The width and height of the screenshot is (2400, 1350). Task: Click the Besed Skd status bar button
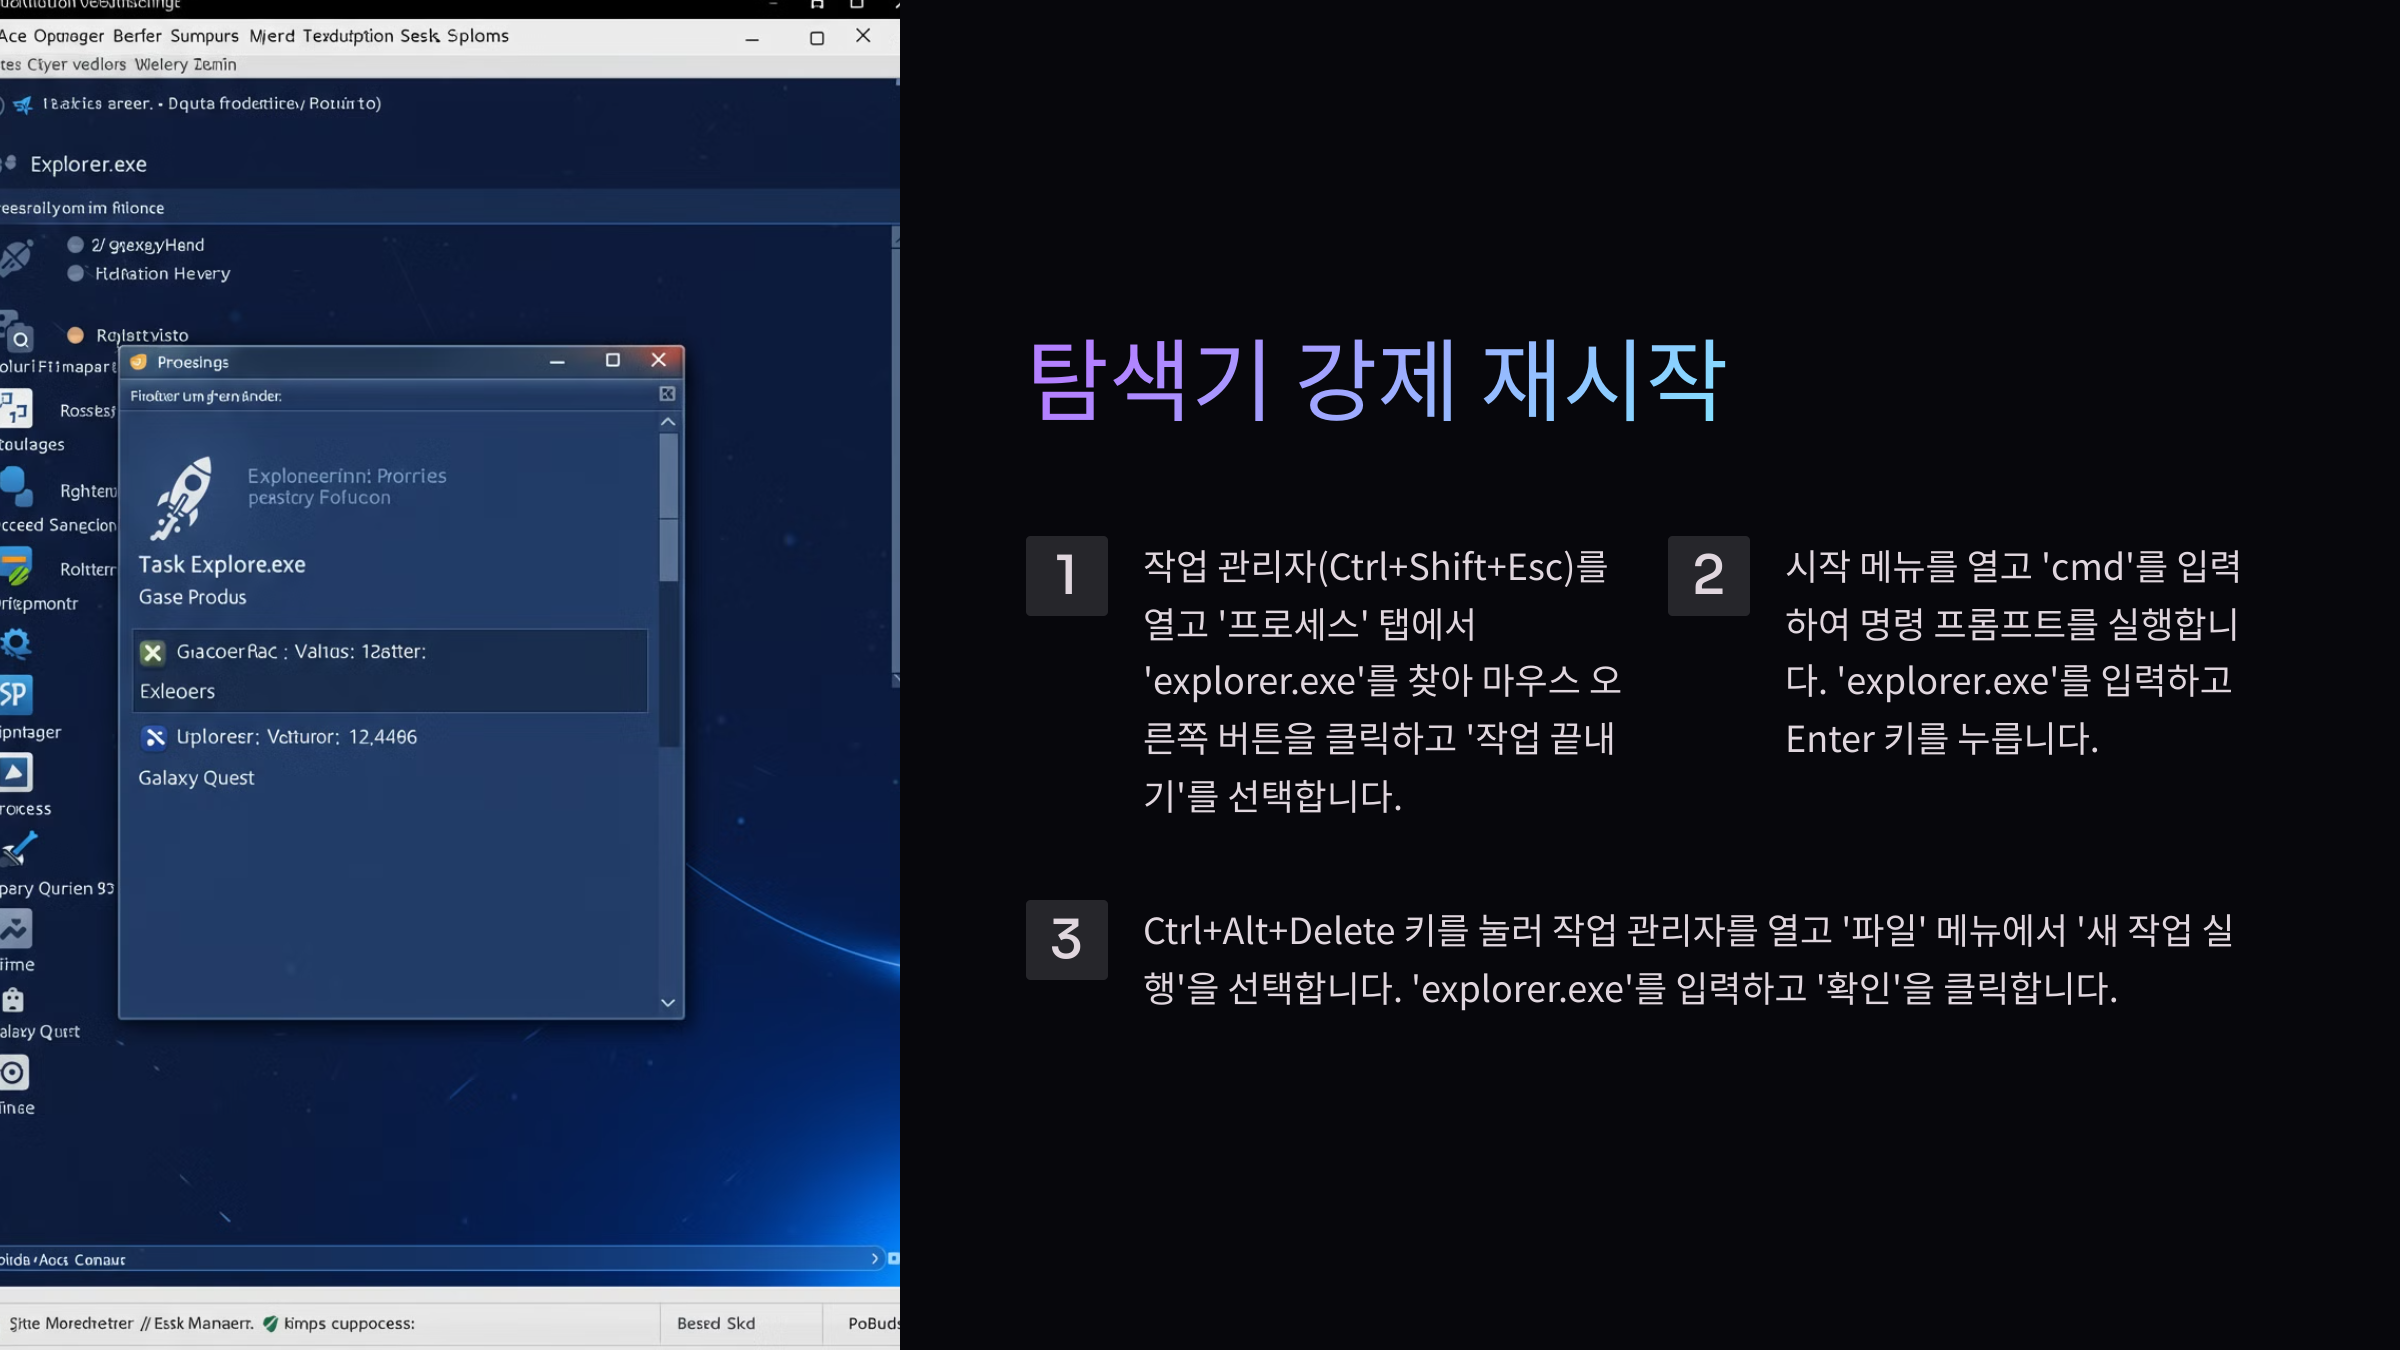coord(716,1324)
